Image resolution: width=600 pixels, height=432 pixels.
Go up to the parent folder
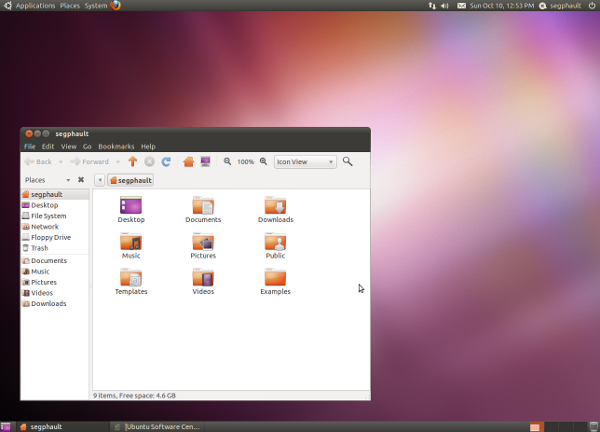tap(133, 161)
